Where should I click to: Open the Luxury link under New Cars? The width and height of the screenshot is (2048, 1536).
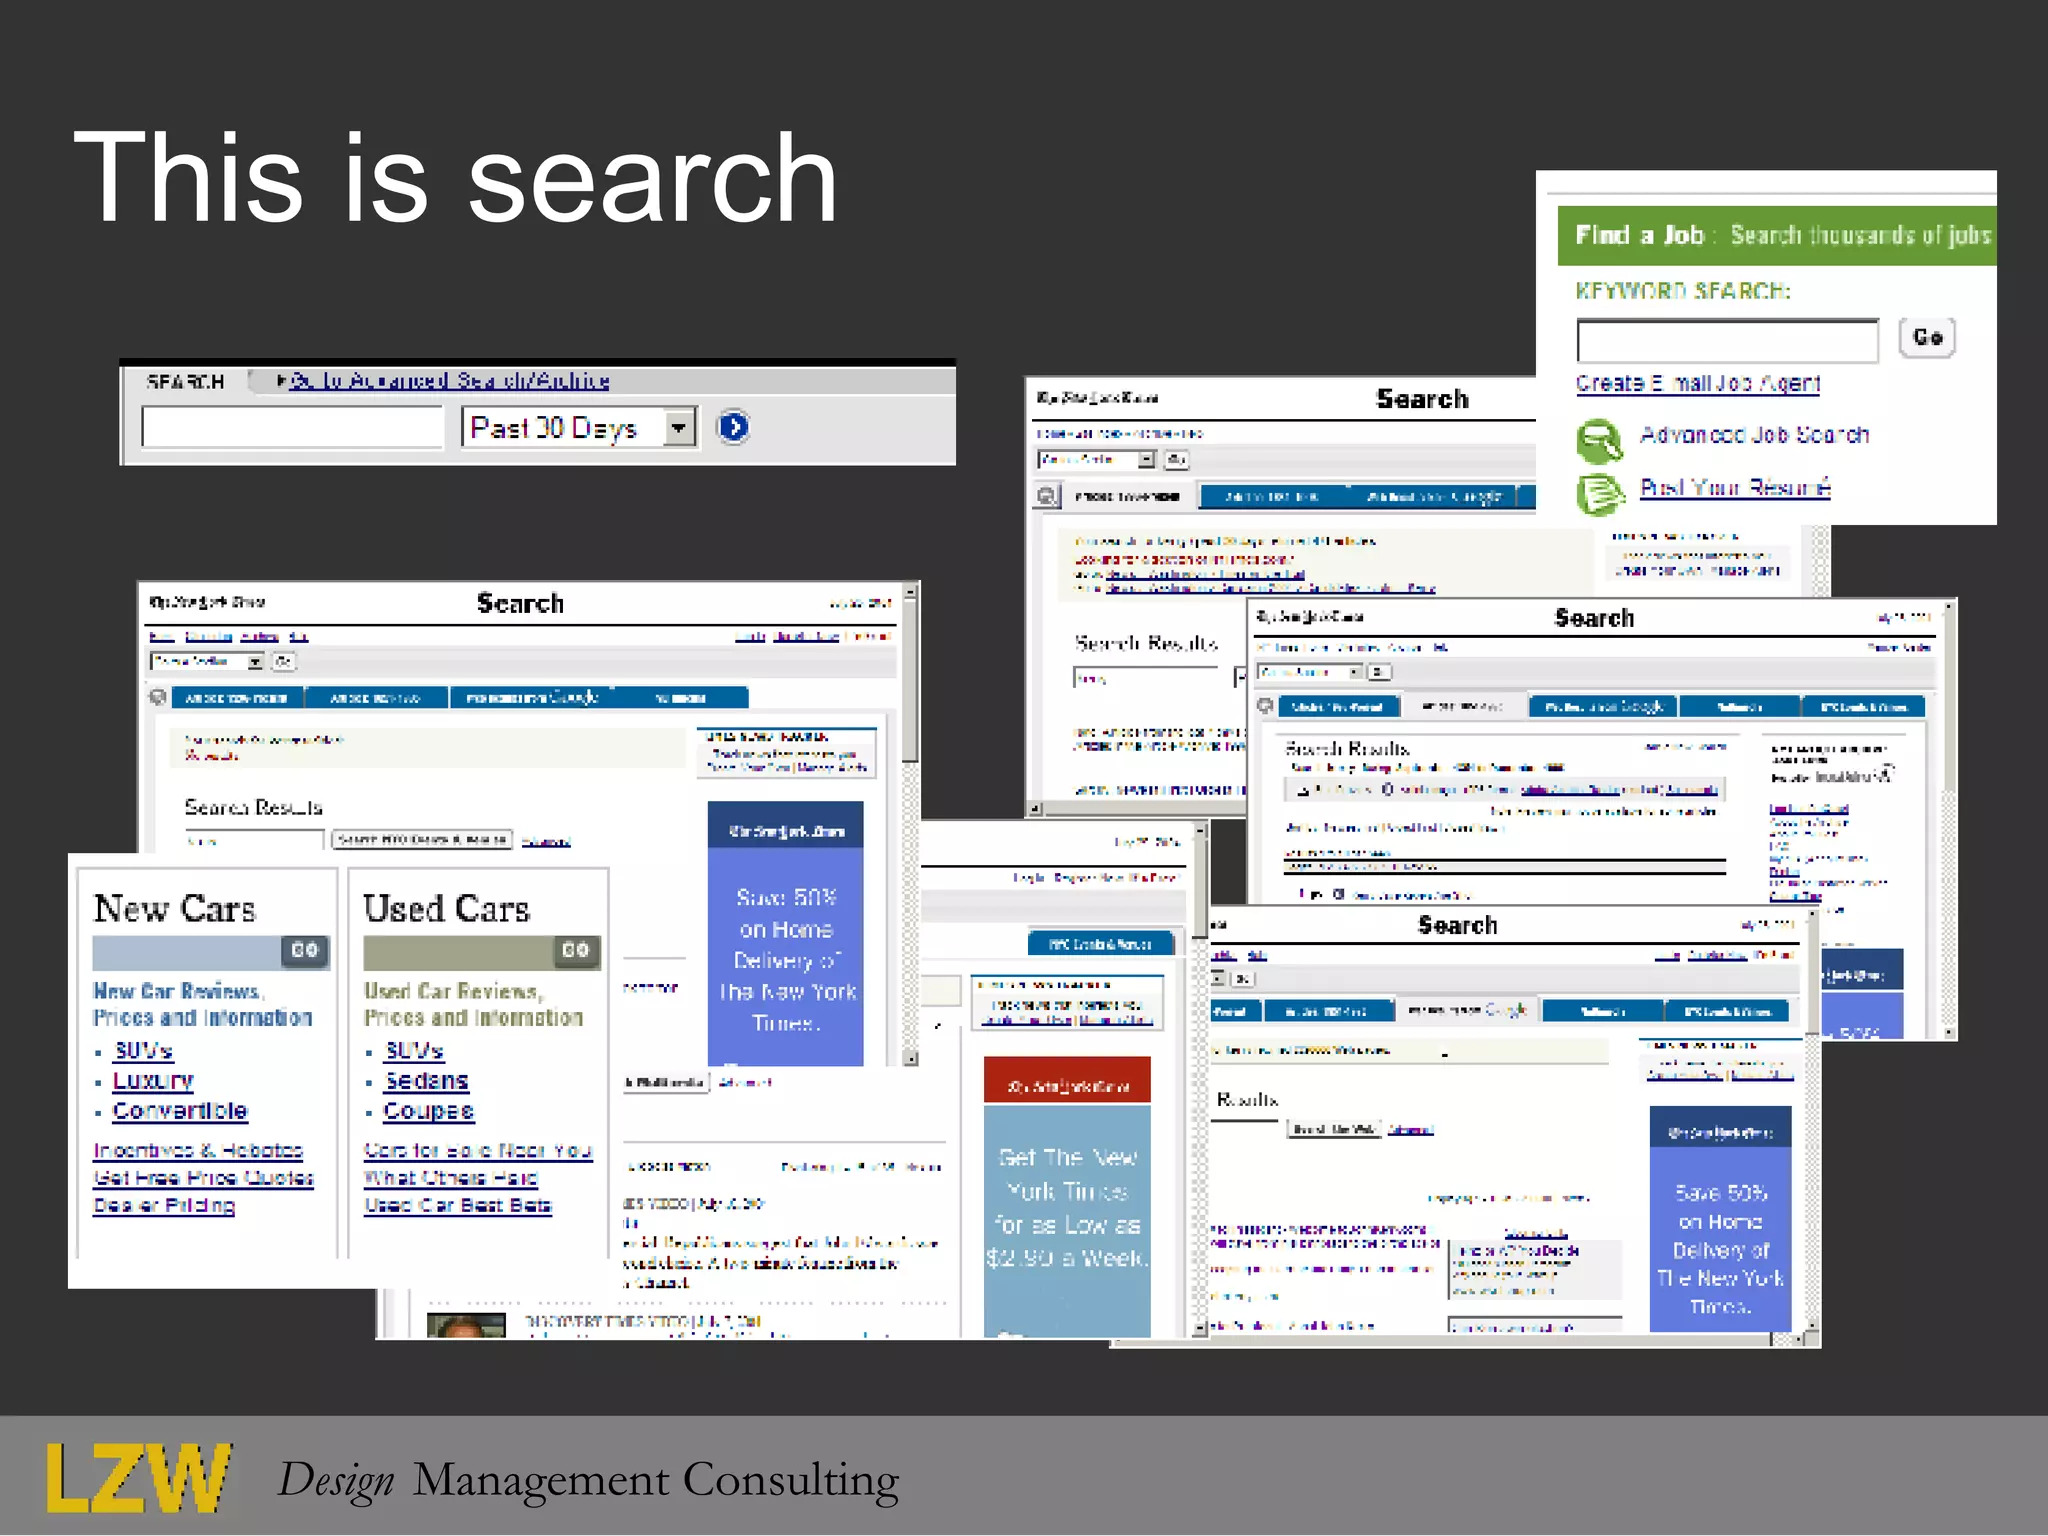point(152,1081)
